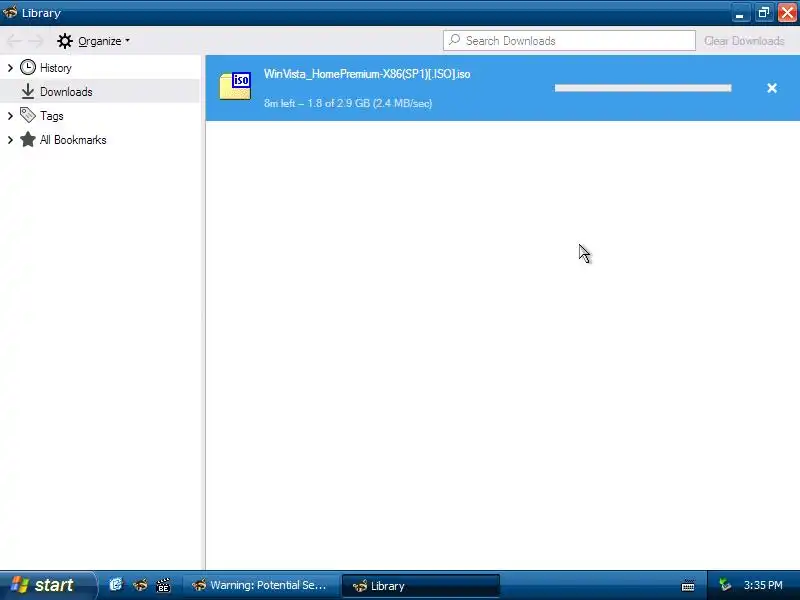Go forward with the right arrow button

[x=36, y=41]
